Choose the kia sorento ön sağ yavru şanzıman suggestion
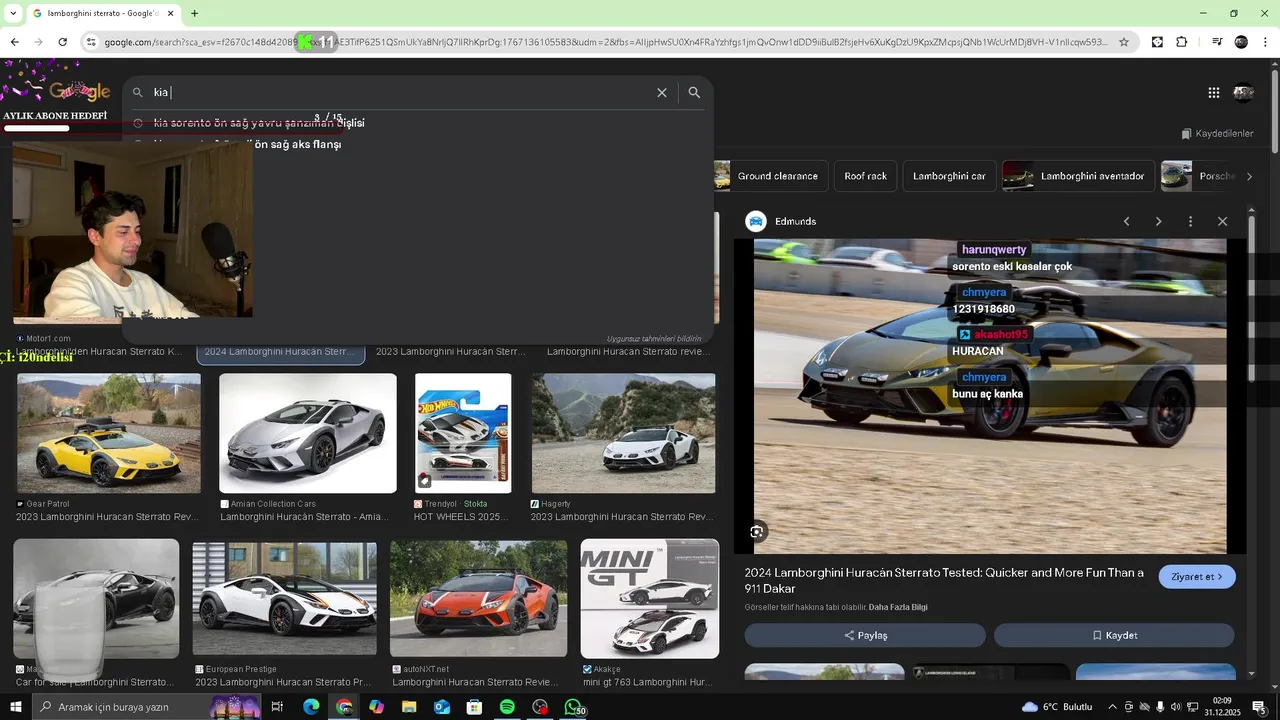1280x720 pixels. point(259,123)
